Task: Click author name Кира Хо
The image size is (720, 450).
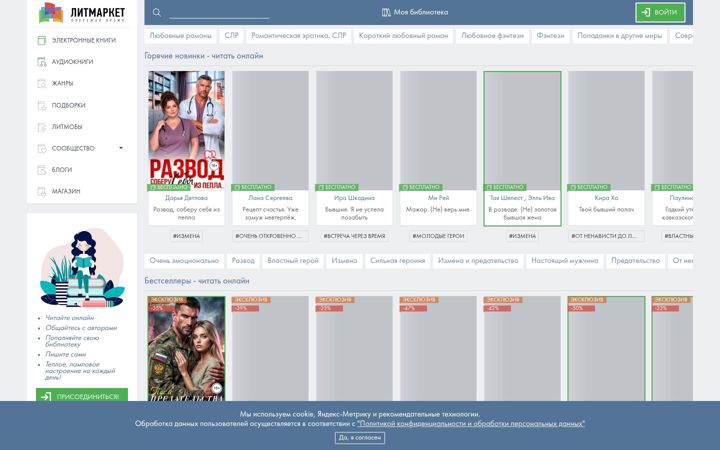Action: click(606, 198)
